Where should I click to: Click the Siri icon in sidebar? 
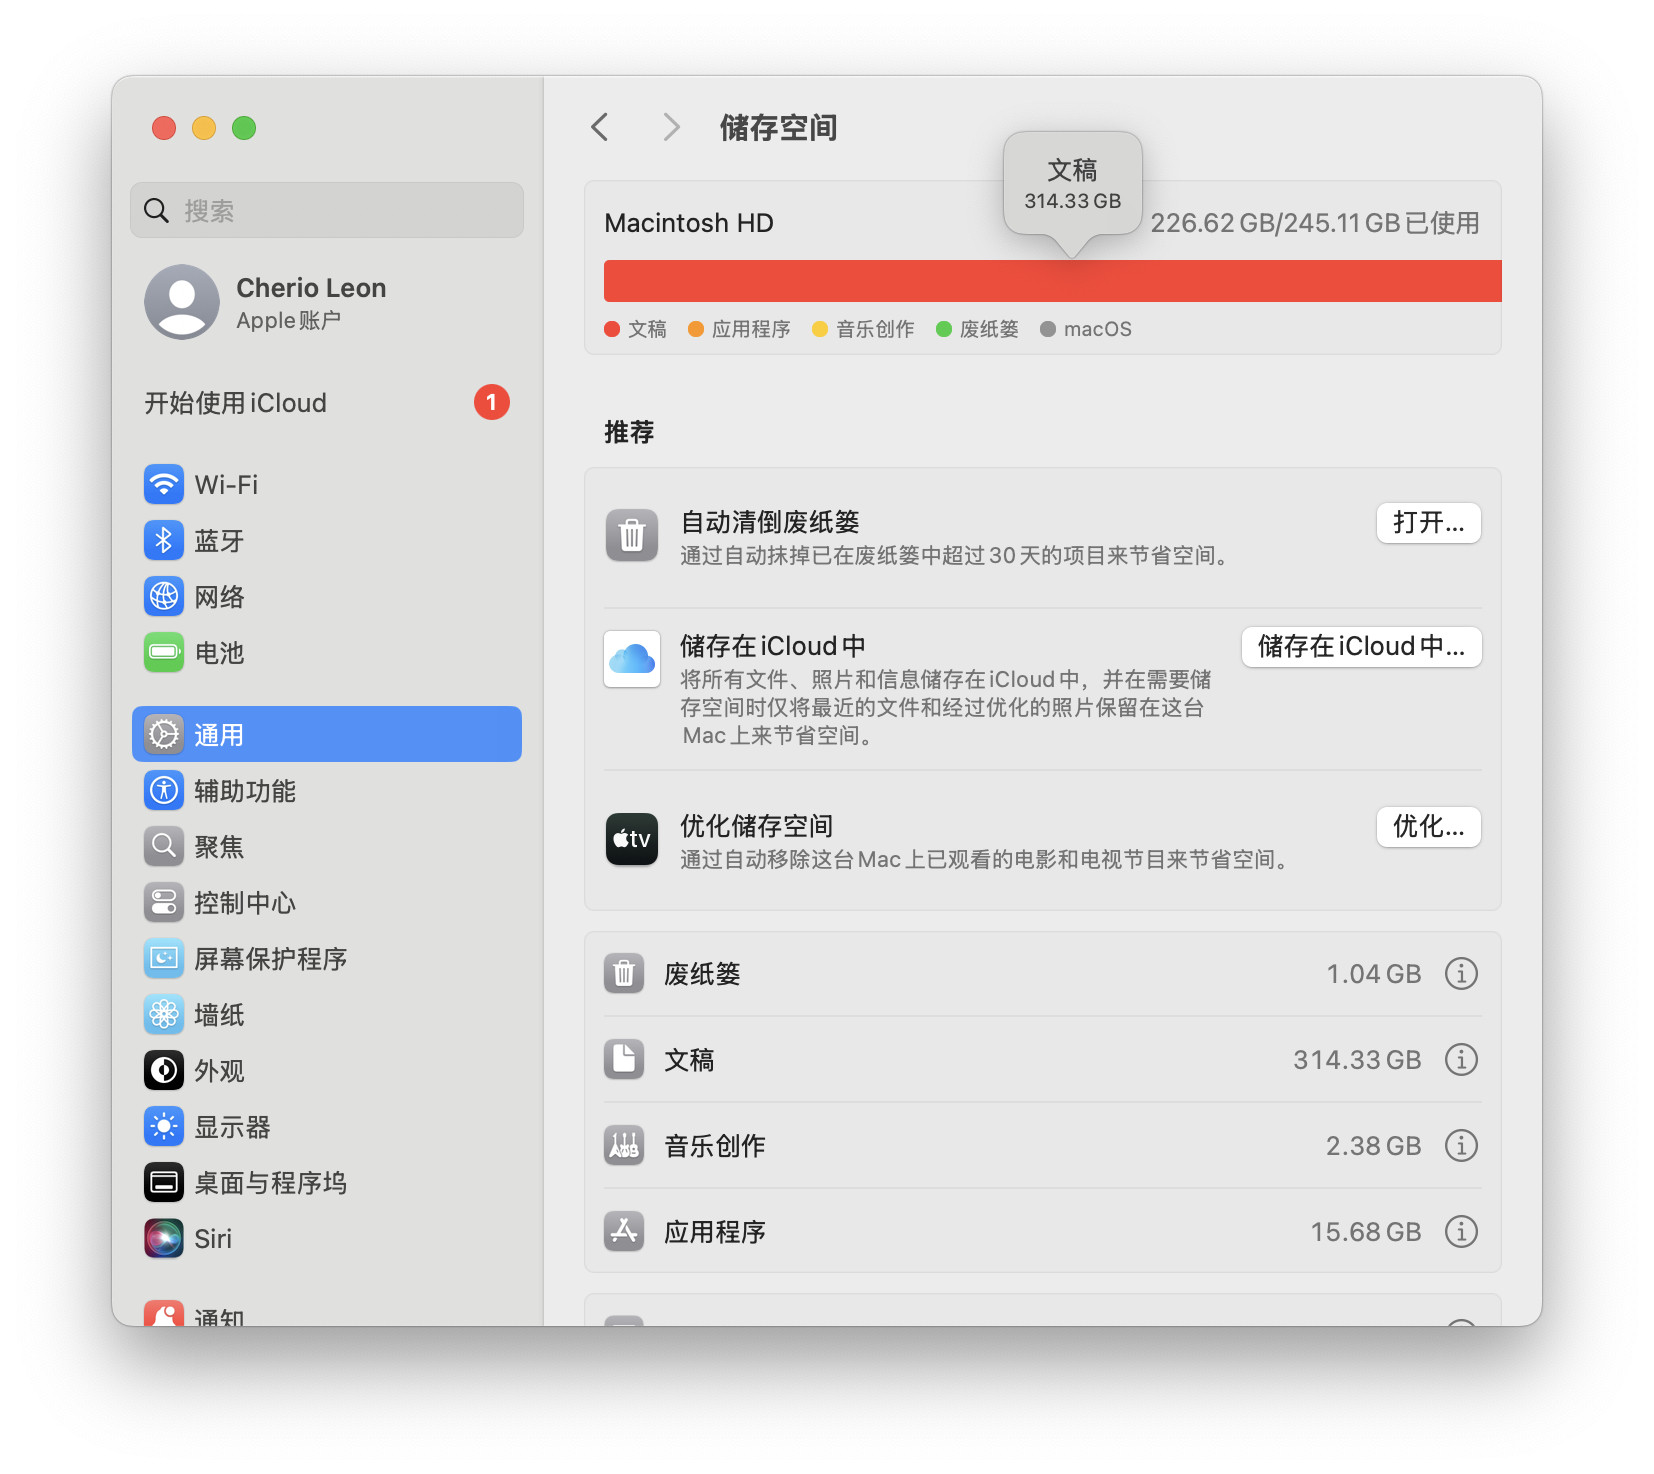pos(164,1239)
